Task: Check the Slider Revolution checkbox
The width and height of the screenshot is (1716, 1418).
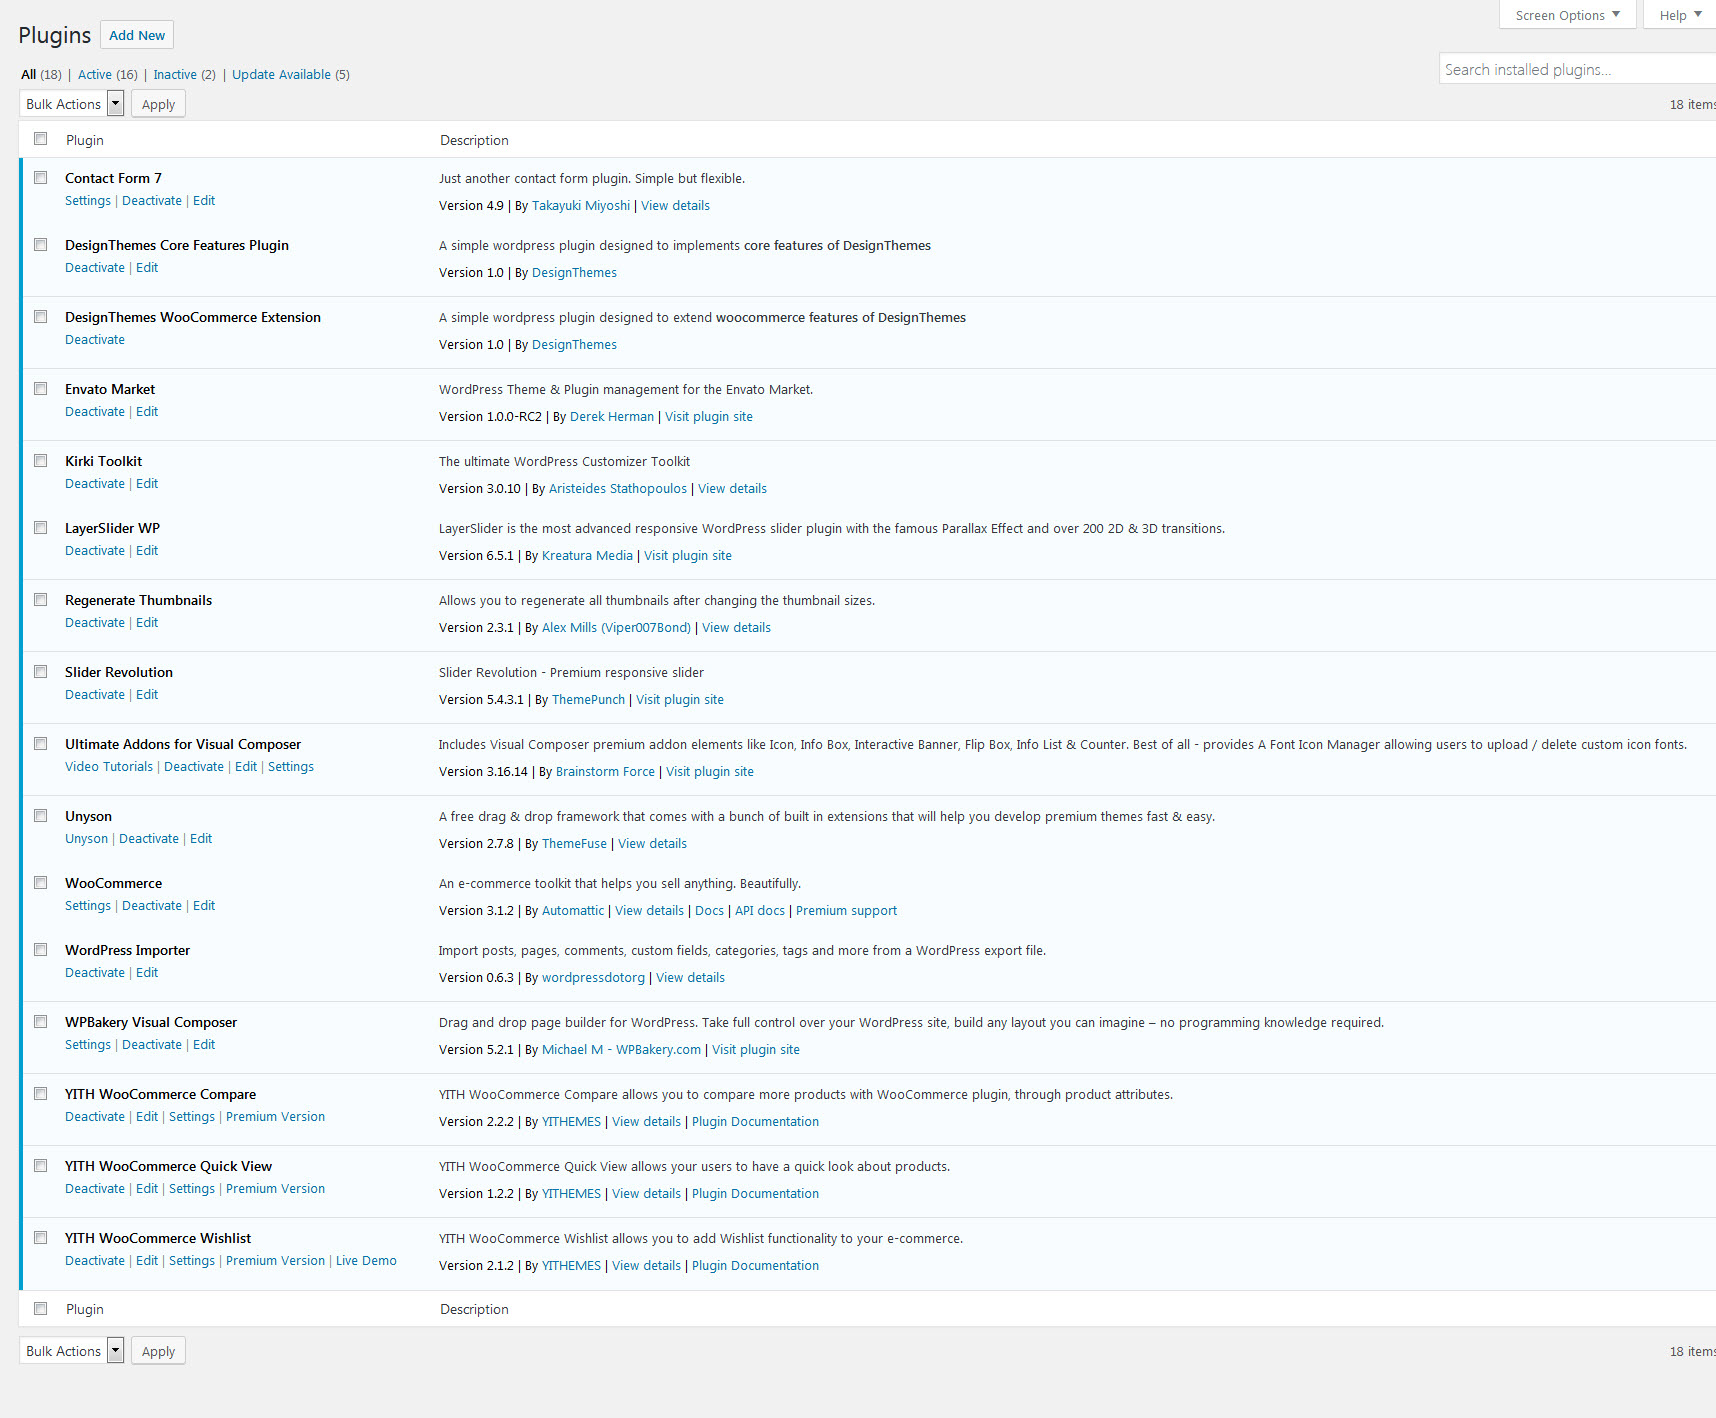Action: [x=41, y=672]
